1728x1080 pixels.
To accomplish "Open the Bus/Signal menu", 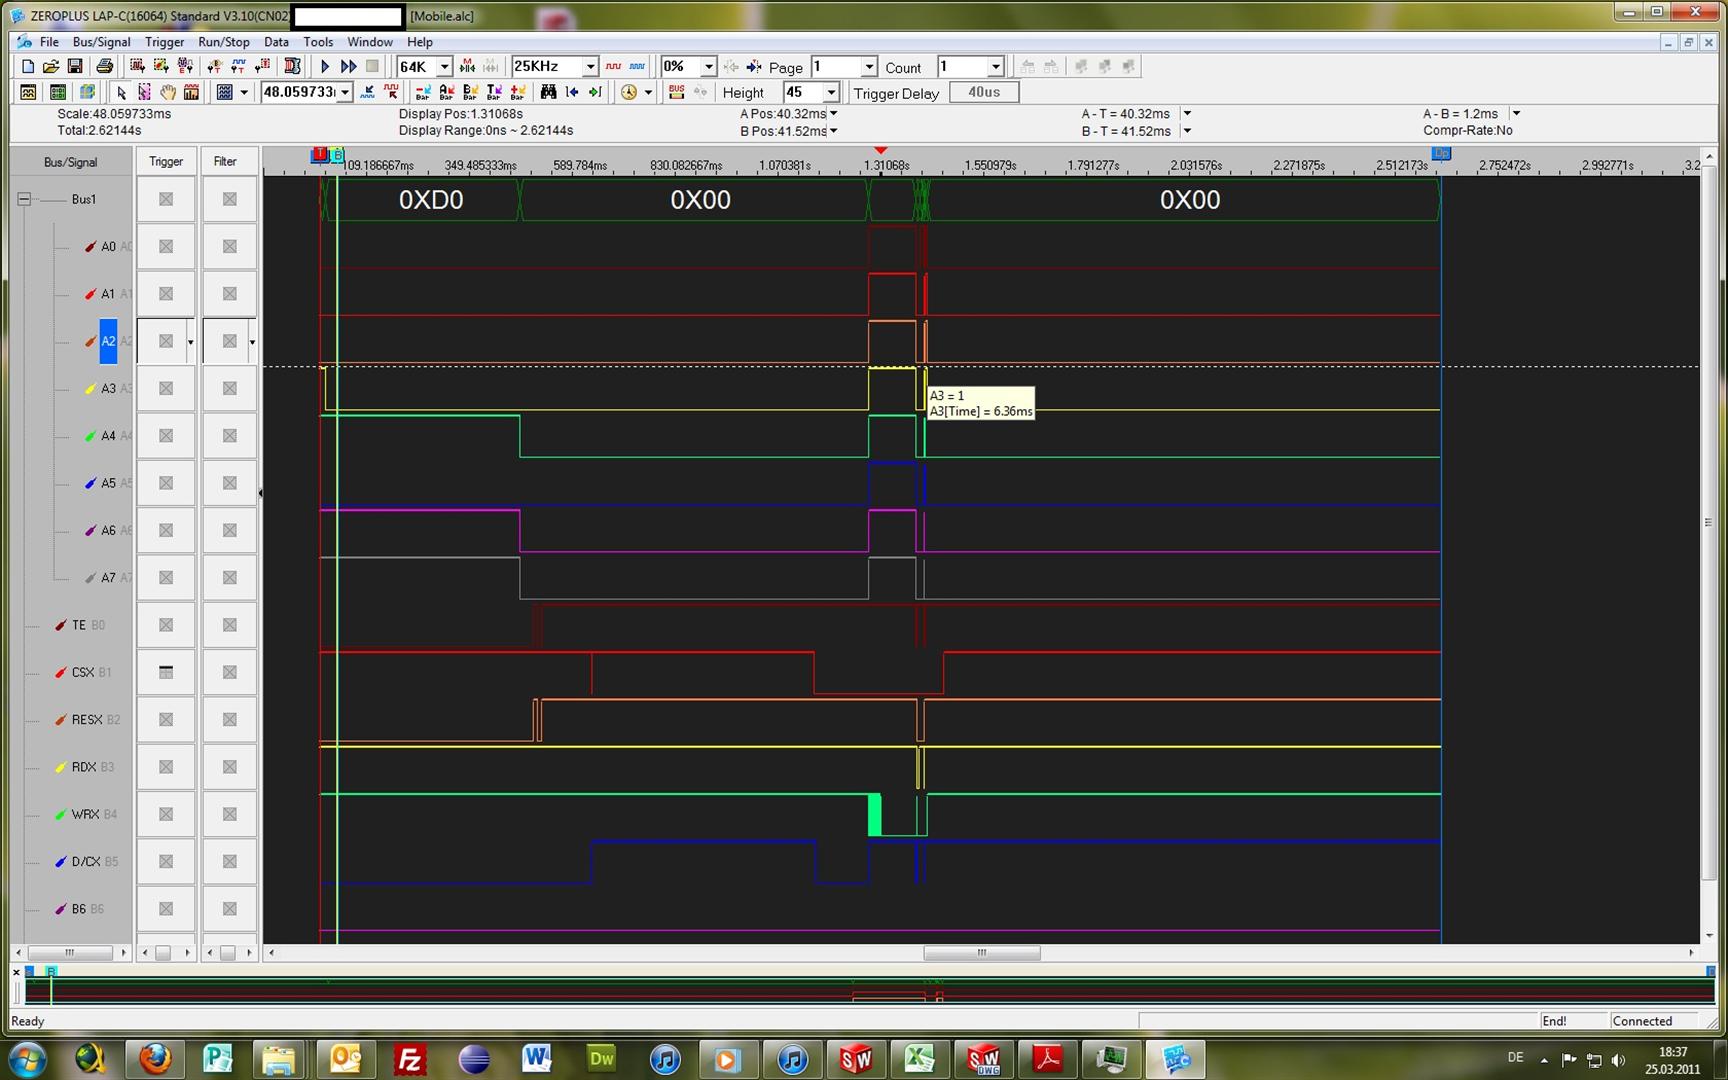I will tap(101, 42).
